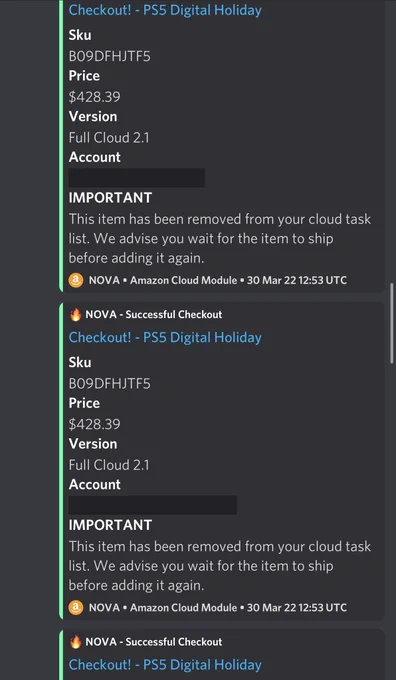396x680 pixels.
Task: Click the first embed's footer timestamp 30 Mar 22 12:53 UTC
Action: [297, 280]
